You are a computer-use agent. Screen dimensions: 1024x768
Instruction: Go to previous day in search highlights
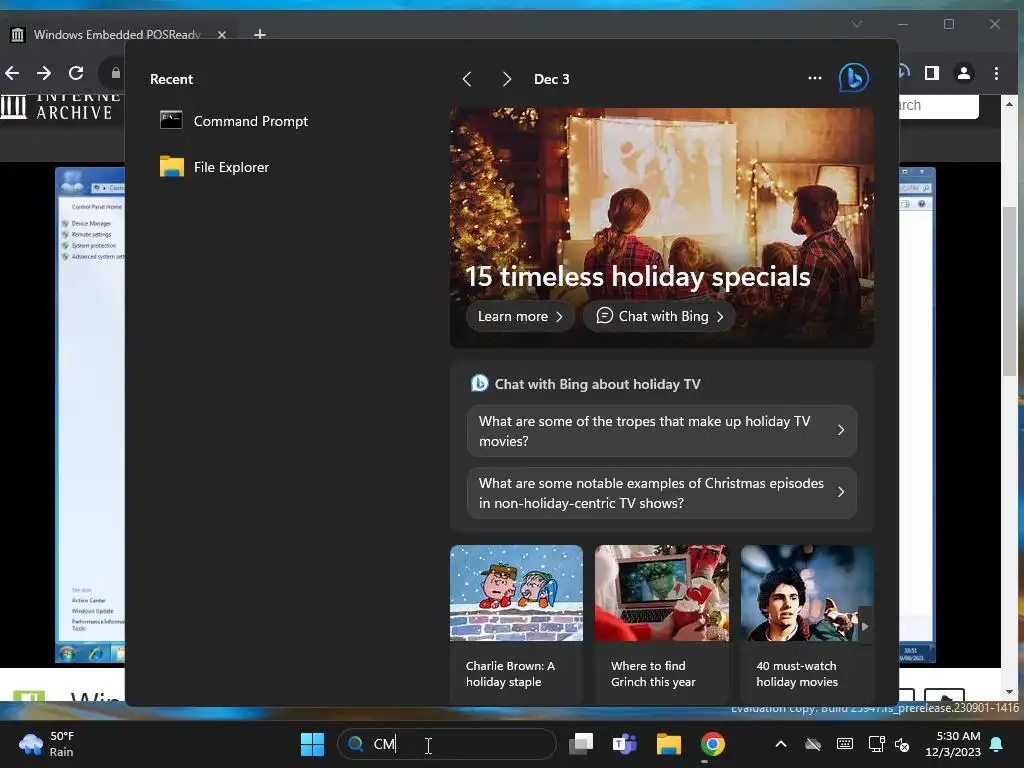tap(467, 79)
